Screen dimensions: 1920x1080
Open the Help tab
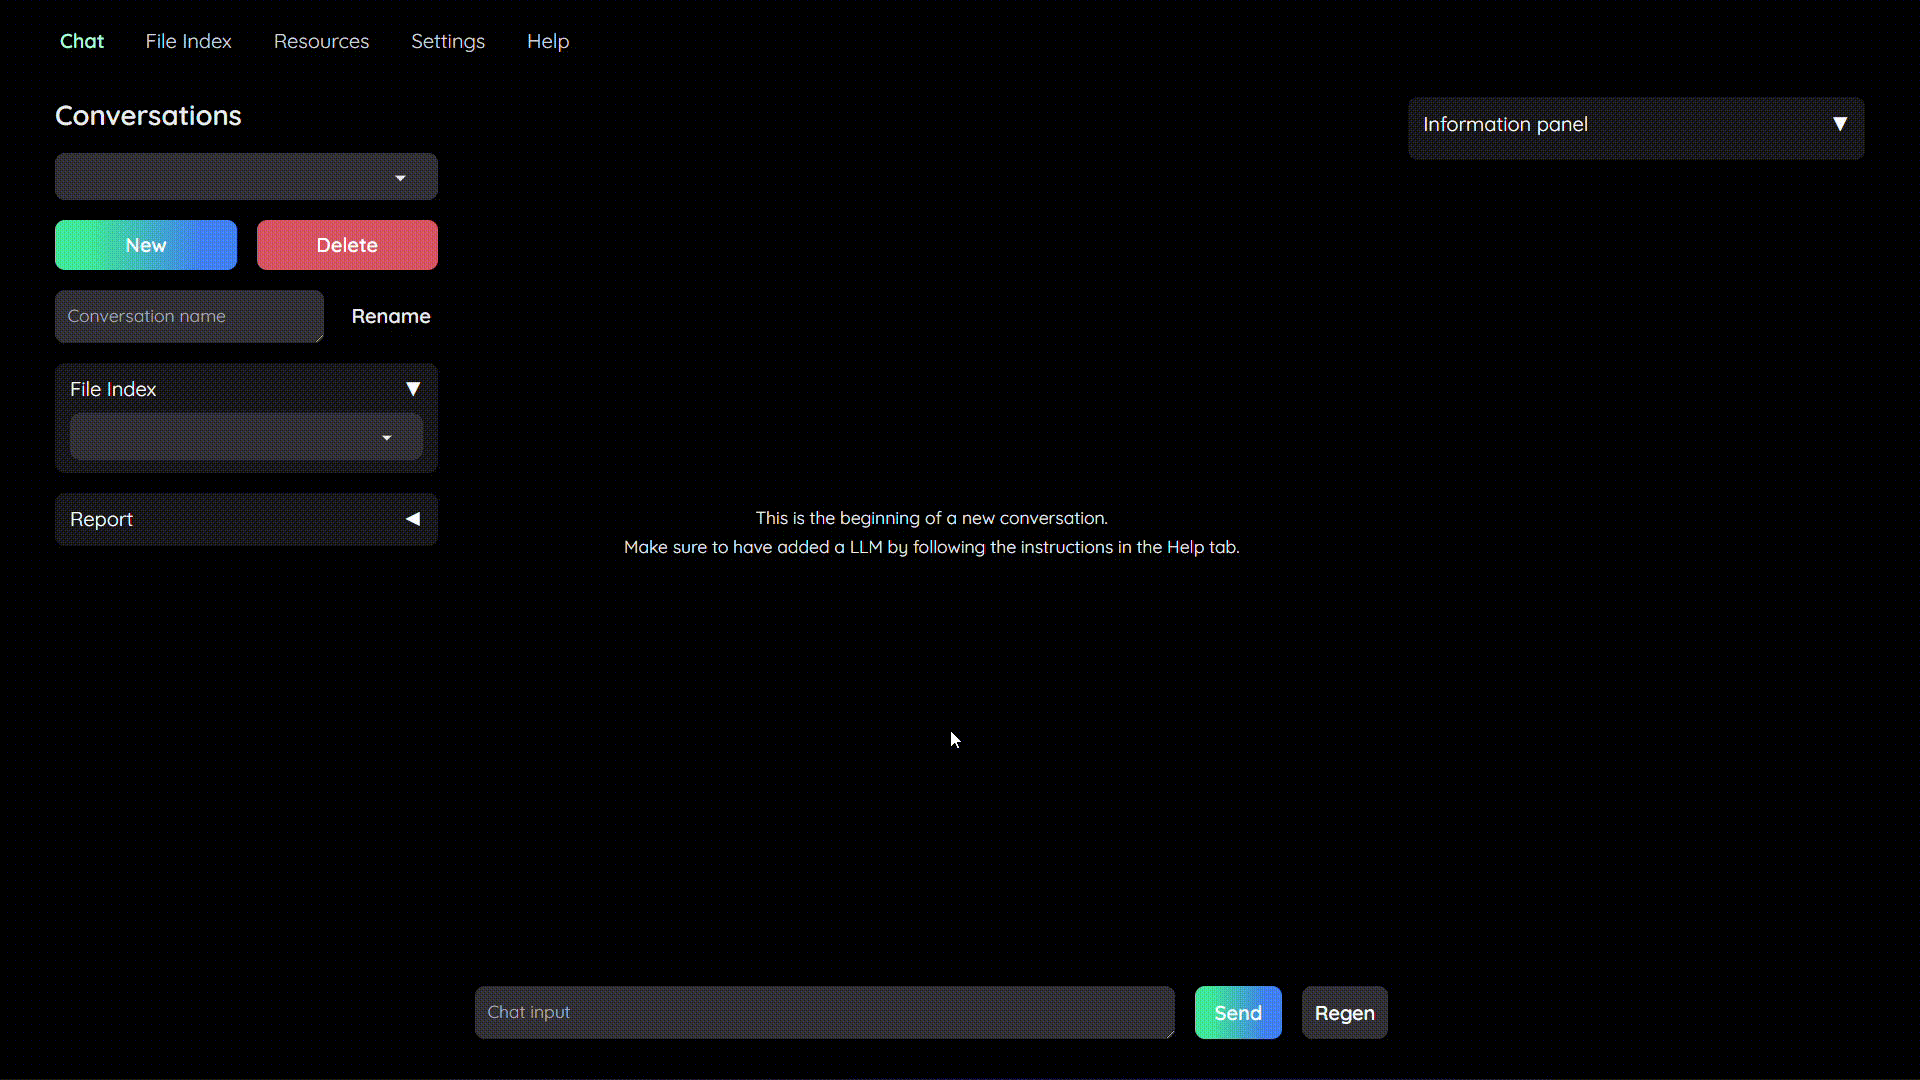click(547, 41)
